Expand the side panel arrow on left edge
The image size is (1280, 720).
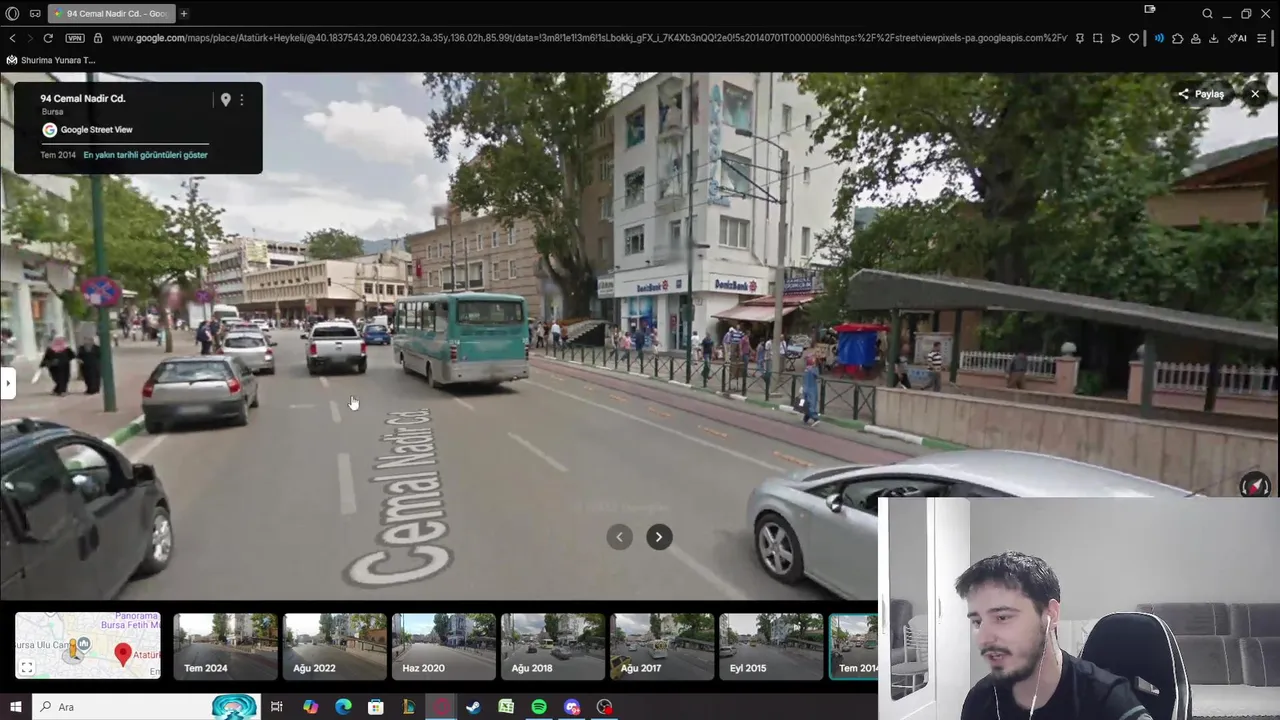(x=7, y=382)
